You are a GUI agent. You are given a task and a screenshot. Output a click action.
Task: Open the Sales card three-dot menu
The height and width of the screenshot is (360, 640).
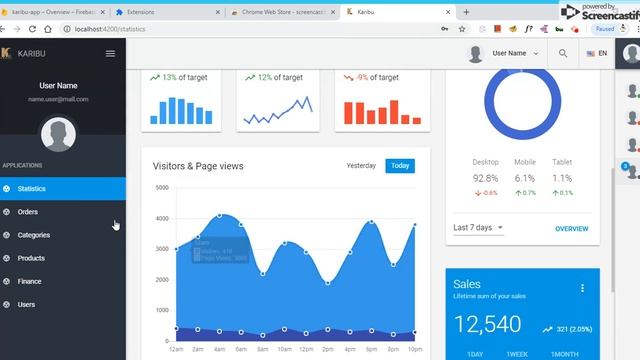click(582, 288)
